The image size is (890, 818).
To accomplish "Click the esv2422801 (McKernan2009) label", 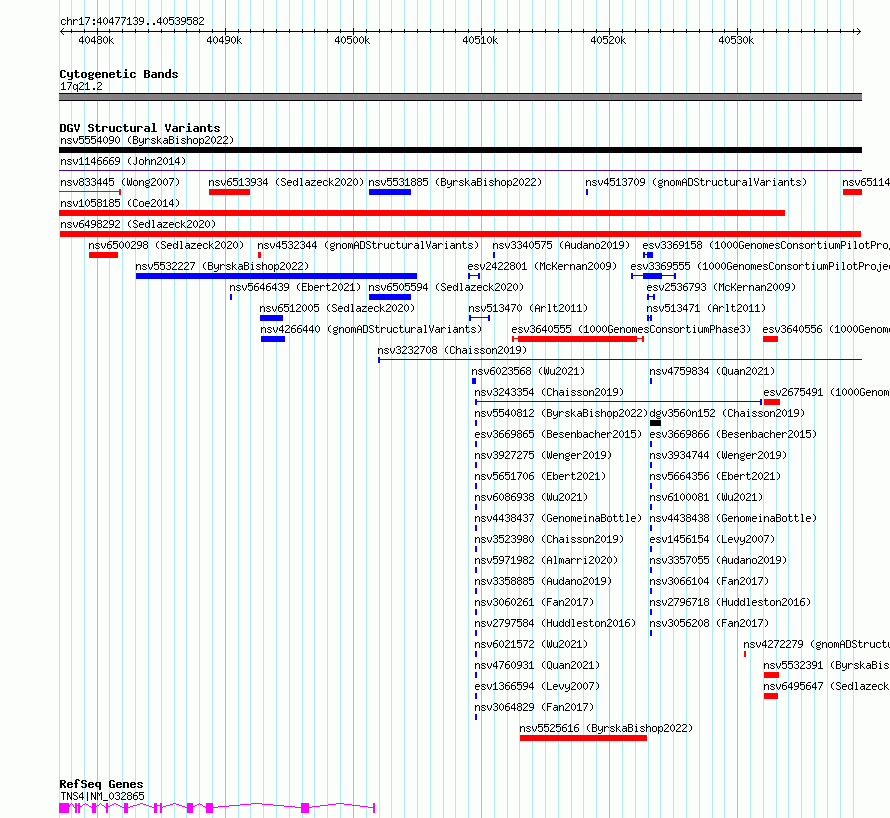I will tap(542, 266).
